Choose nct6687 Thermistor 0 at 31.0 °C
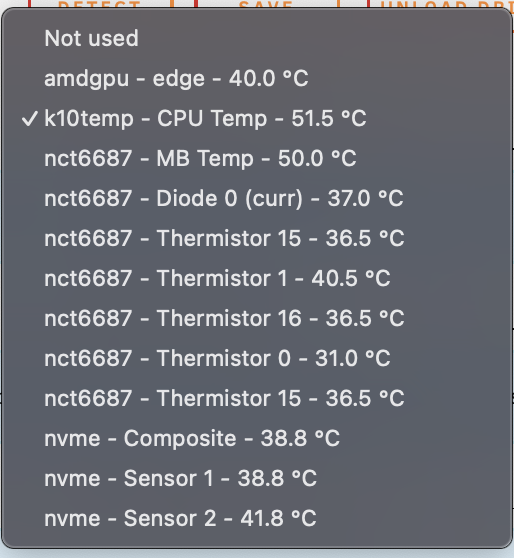This screenshot has height=558, width=514. tap(256, 358)
